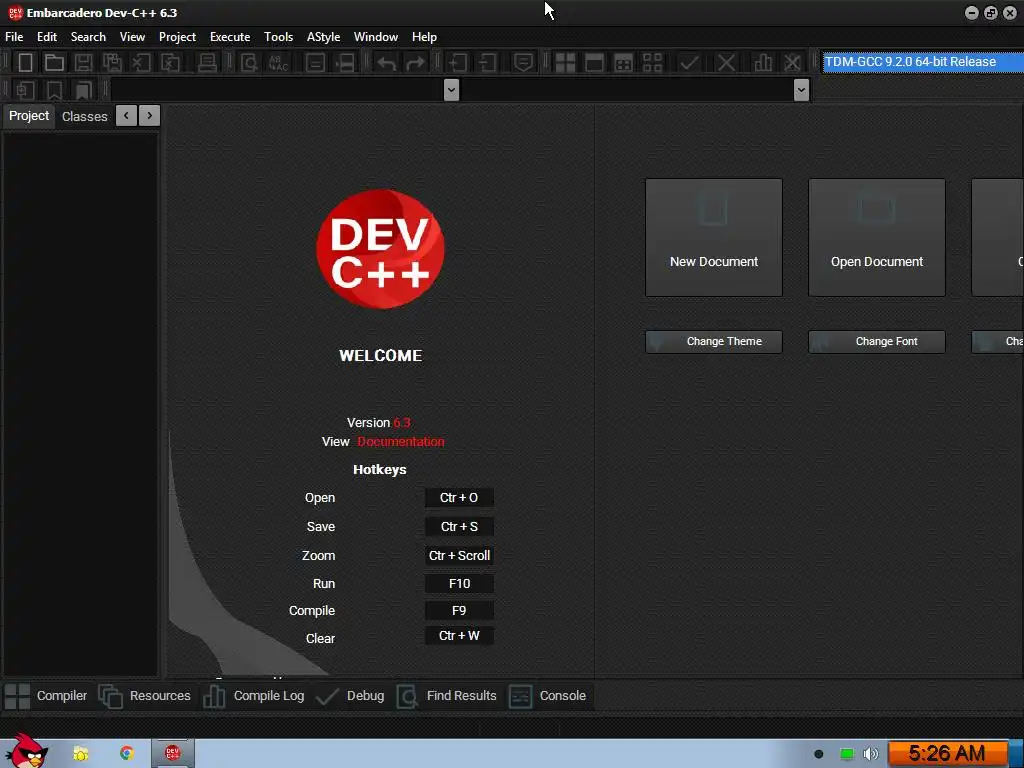The height and width of the screenshot is (768, 1024).
Task: Switch to the Classes tab
Action: 84,116
